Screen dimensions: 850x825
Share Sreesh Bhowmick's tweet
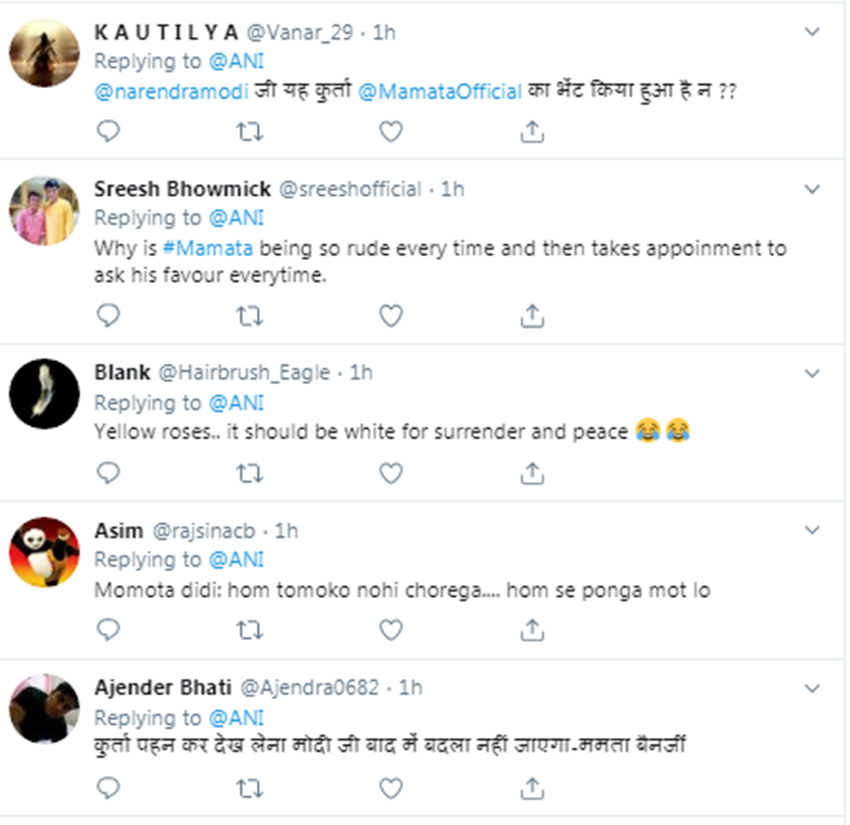point(533,316)
